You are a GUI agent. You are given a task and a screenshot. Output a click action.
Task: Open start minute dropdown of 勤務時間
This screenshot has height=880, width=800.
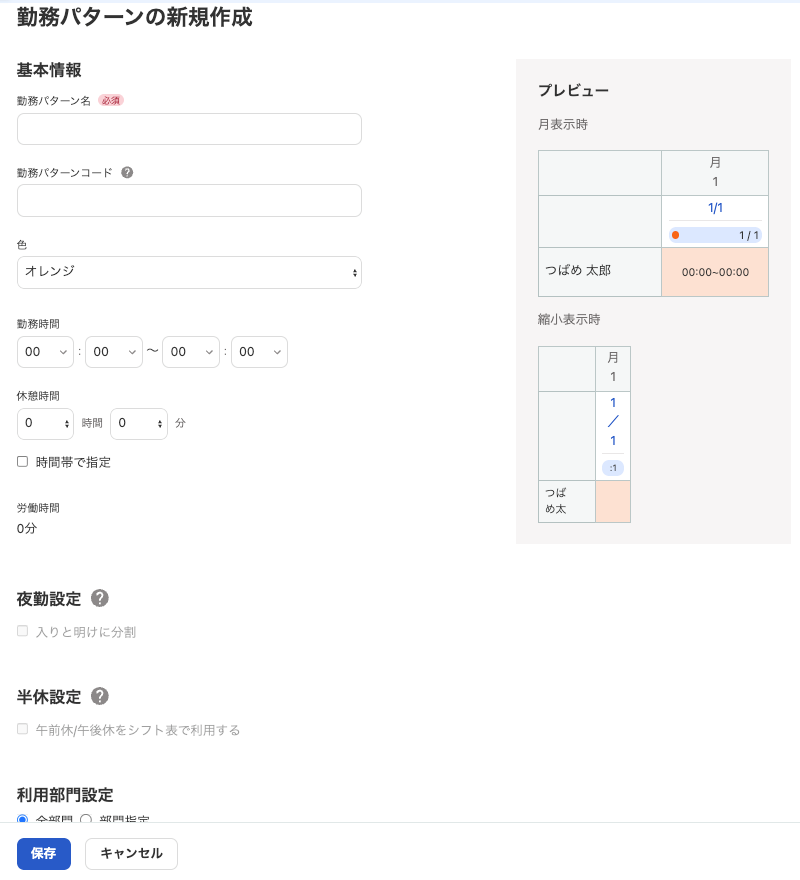click(x=114, y=352)
